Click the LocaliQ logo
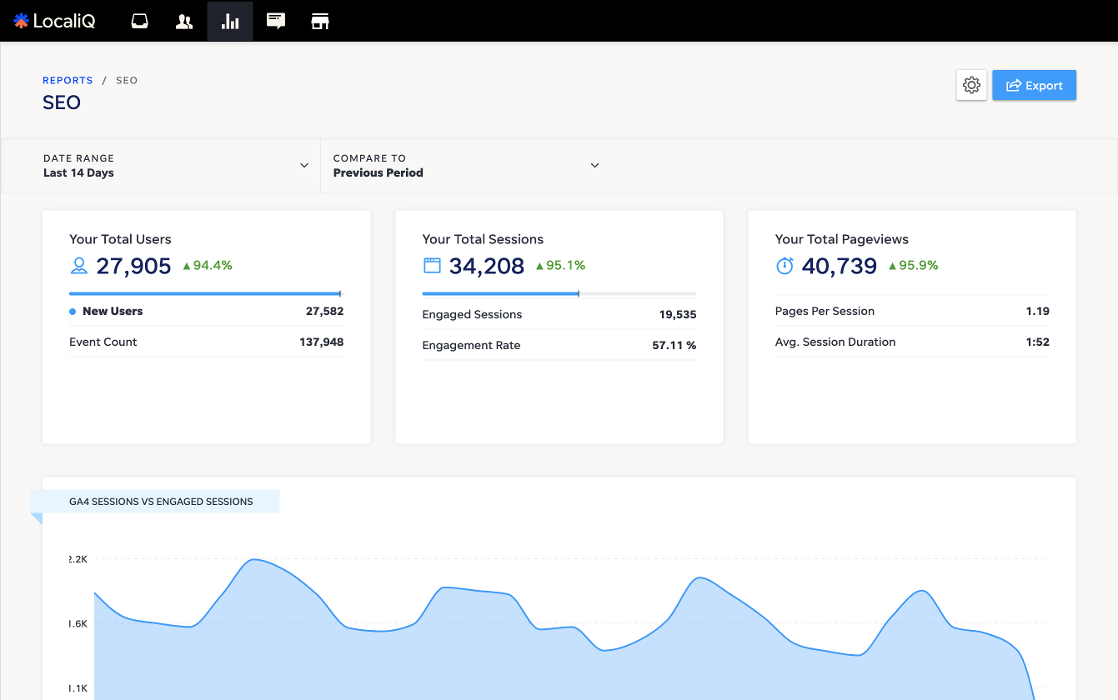This screenshot has width=1118, height=700. tap(54, 21)
